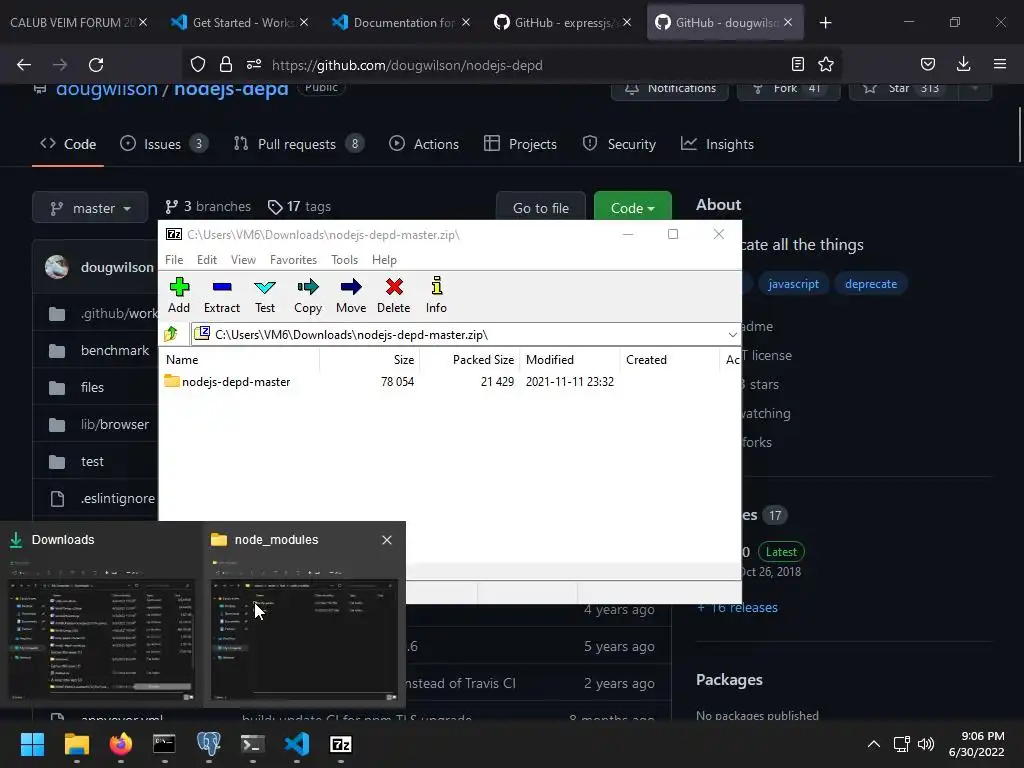Select the nodejs-depd-master folder row
The height and width of the screenshot is (768, 1024).
pyautogui.click(x=389, y=381)
